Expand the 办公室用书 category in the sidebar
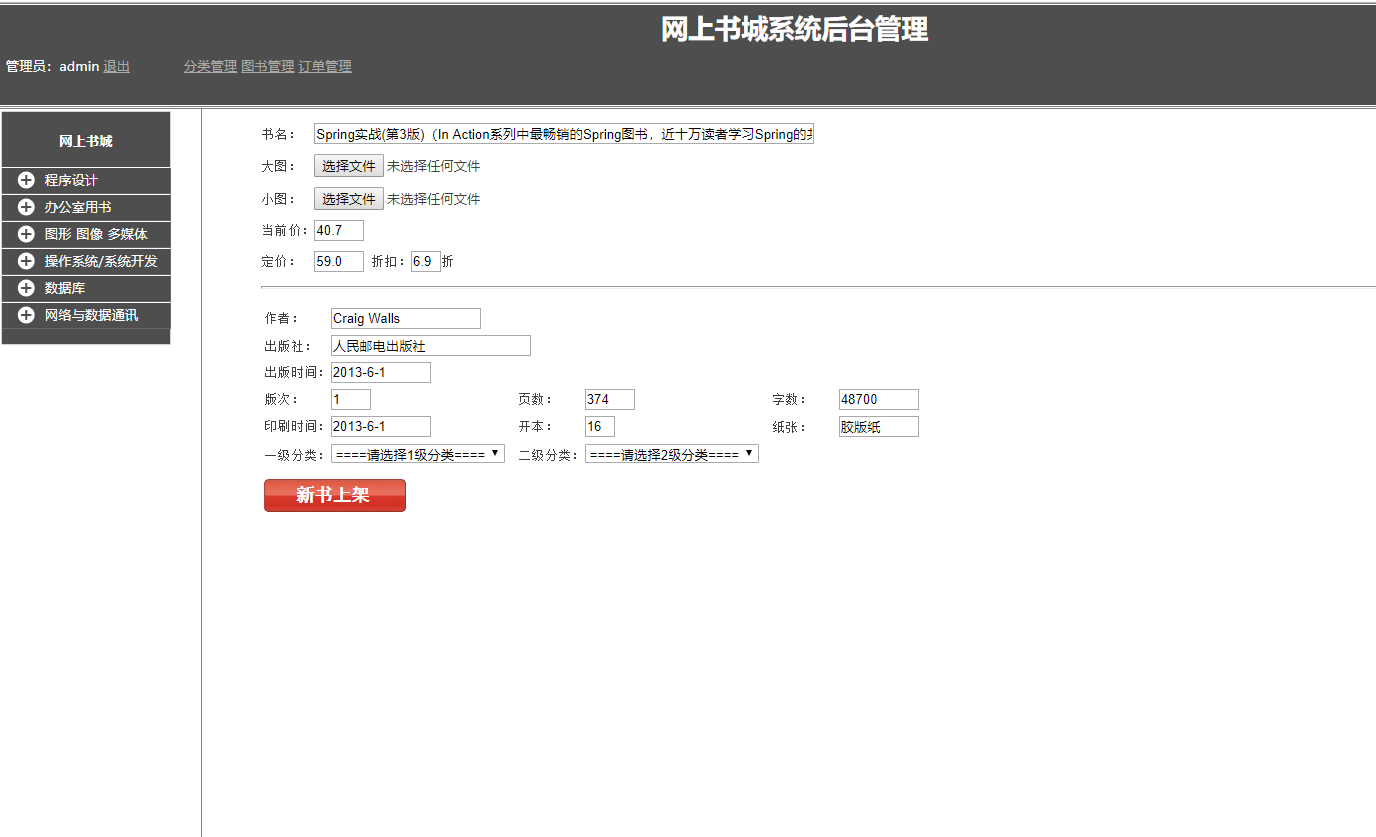This screenshot has width=1376, height=837. (x=25, y=207)
